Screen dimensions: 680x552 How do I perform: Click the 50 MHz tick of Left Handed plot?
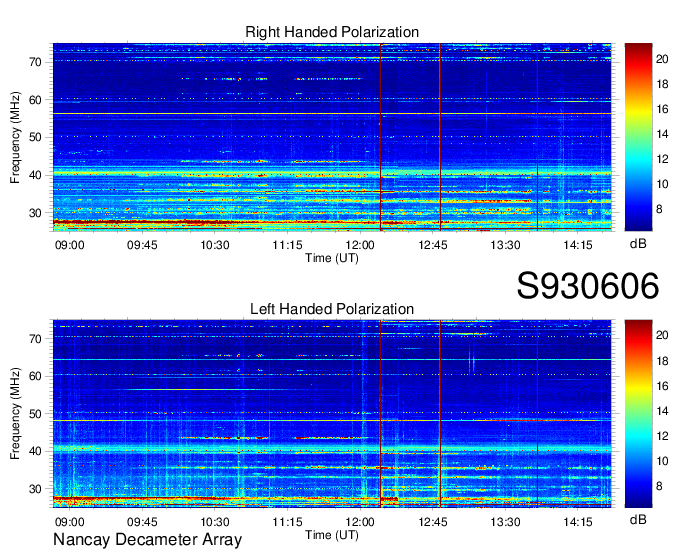tap(35, 414)
